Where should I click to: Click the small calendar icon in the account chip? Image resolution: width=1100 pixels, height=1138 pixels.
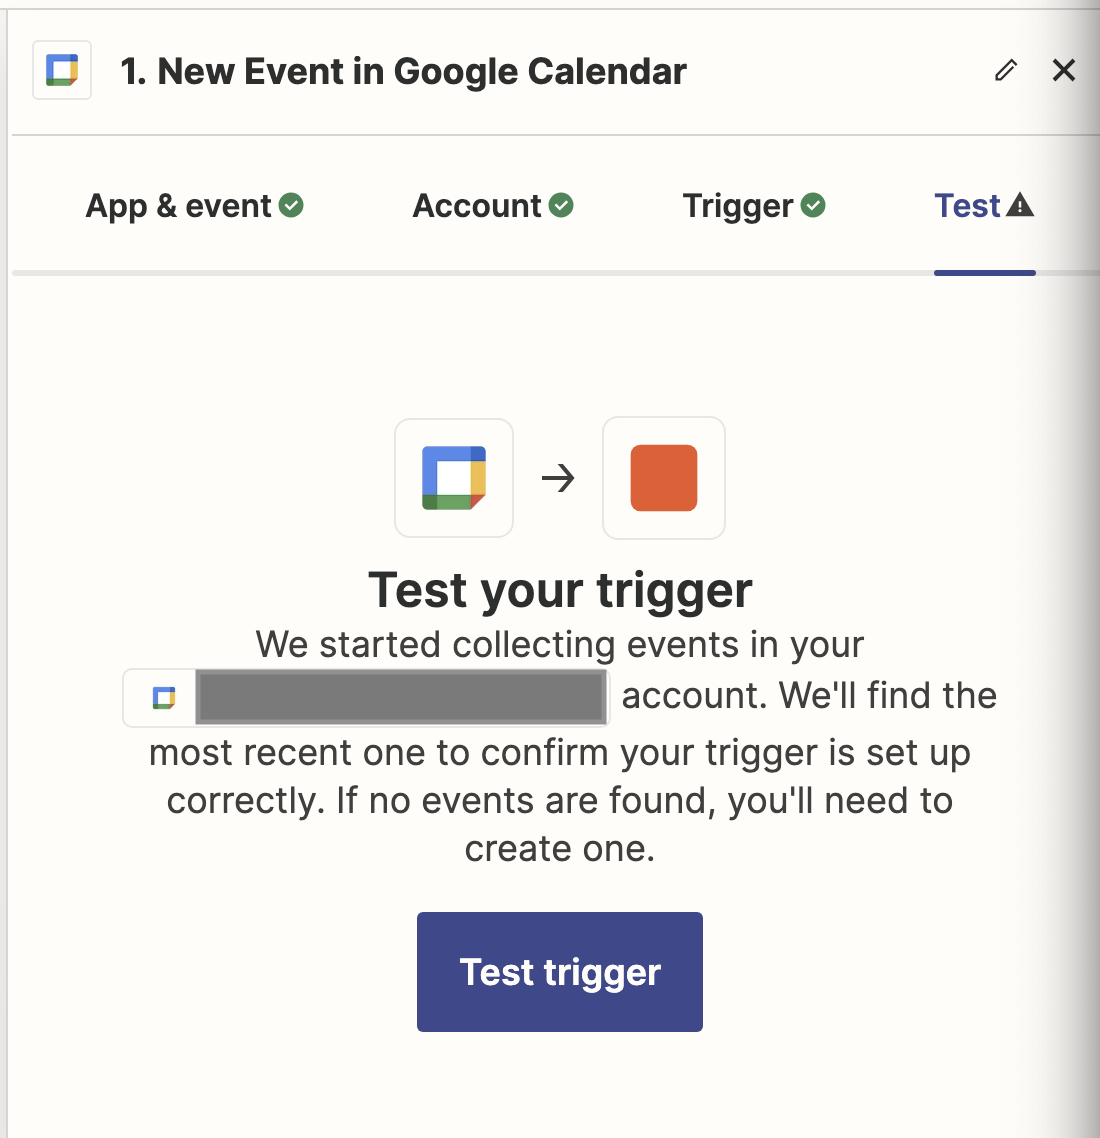164,697
